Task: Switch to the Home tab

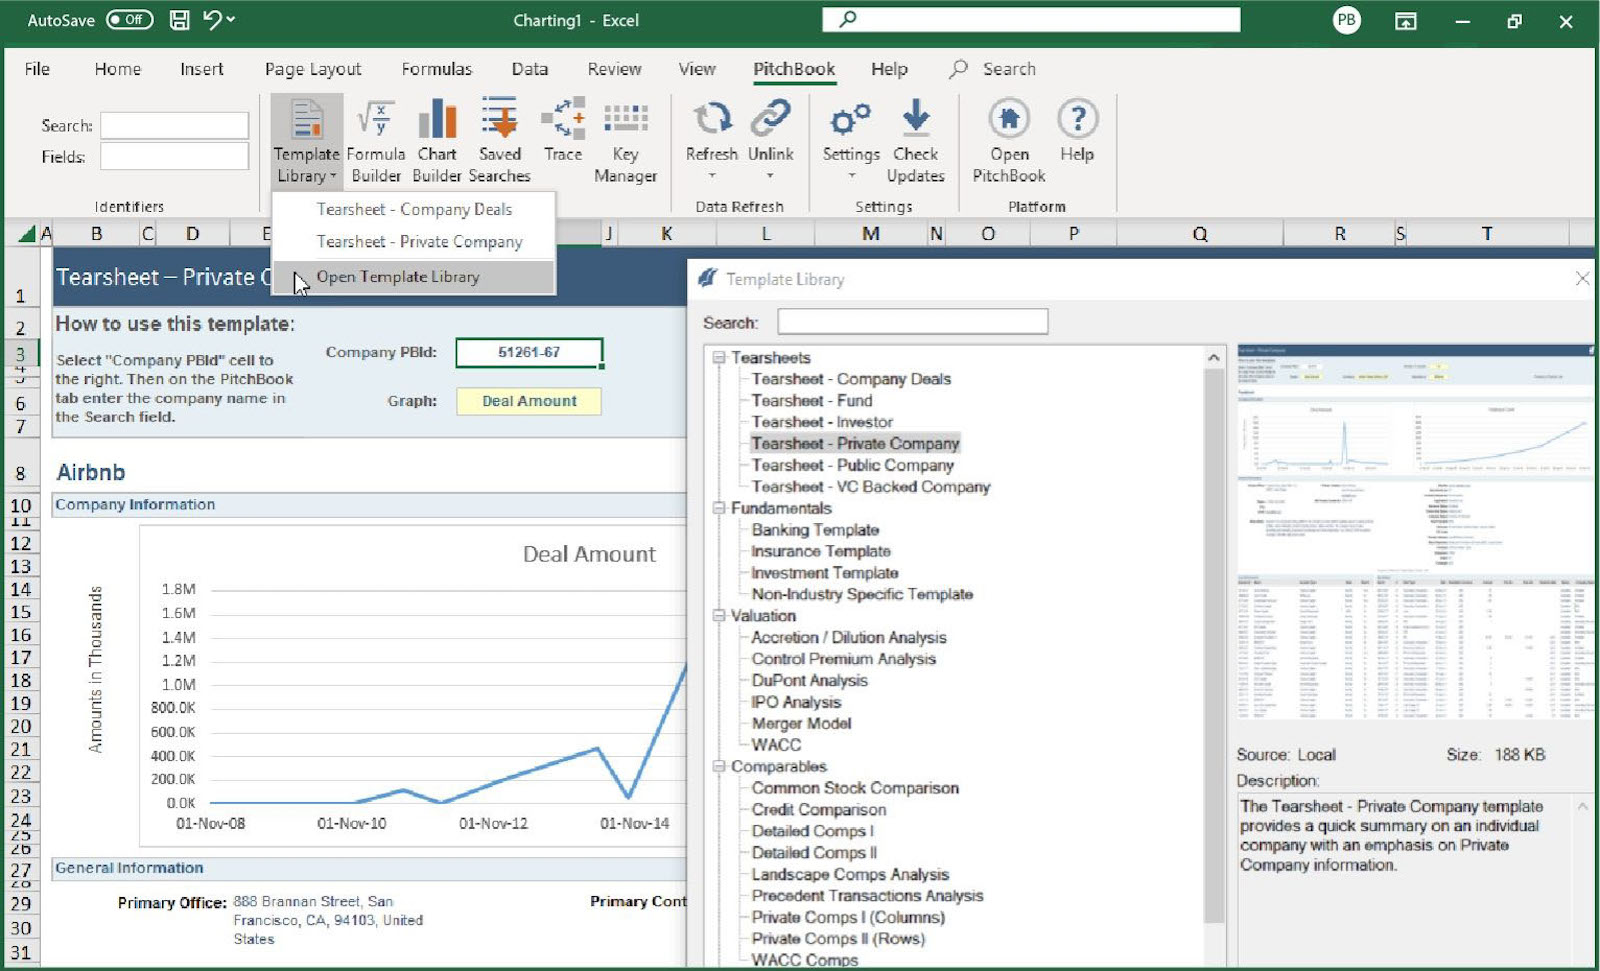Action: 118,69
